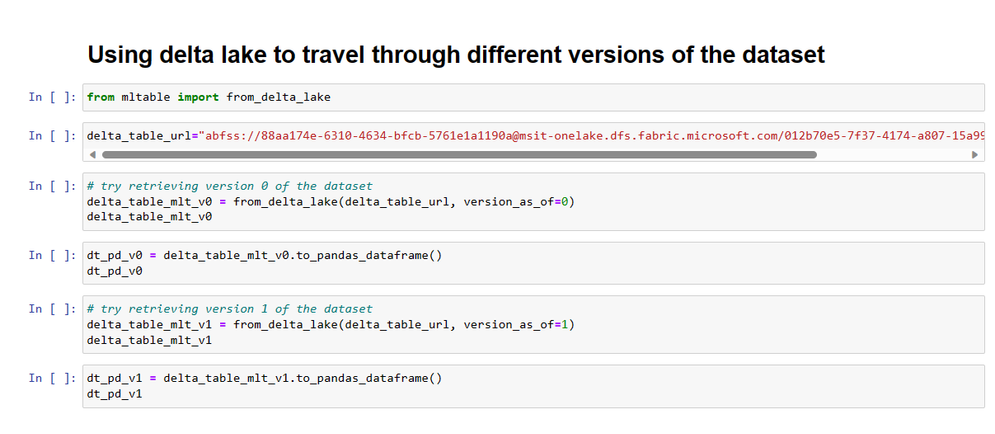
Task: Click the In [ ] prompt beside dt_pd_v1 cell
Action: 53,378
